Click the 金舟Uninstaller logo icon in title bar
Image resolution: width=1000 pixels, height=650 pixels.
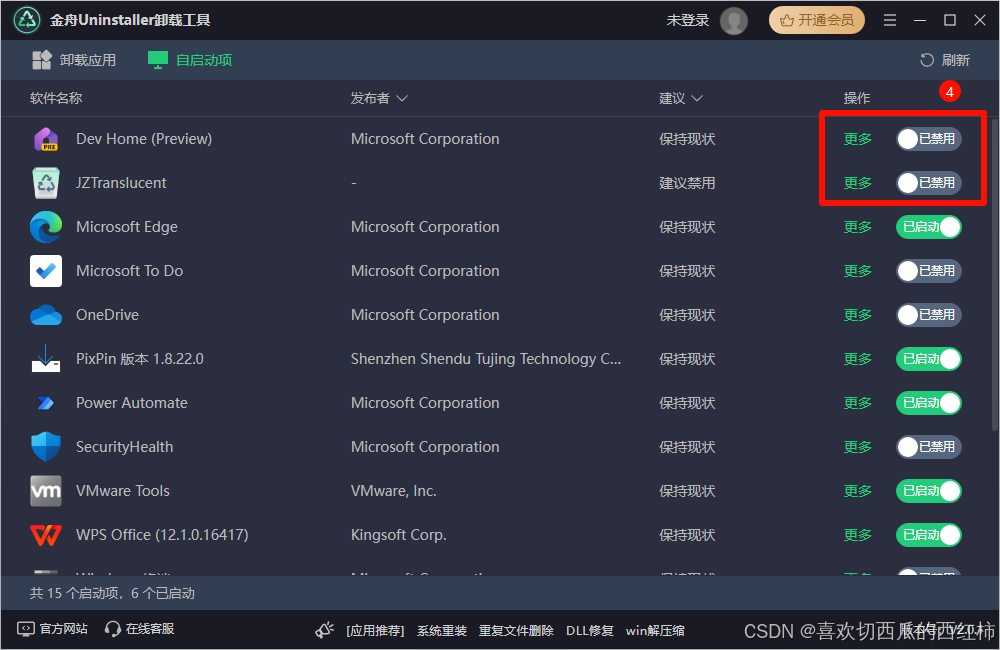tap(27, 20)
